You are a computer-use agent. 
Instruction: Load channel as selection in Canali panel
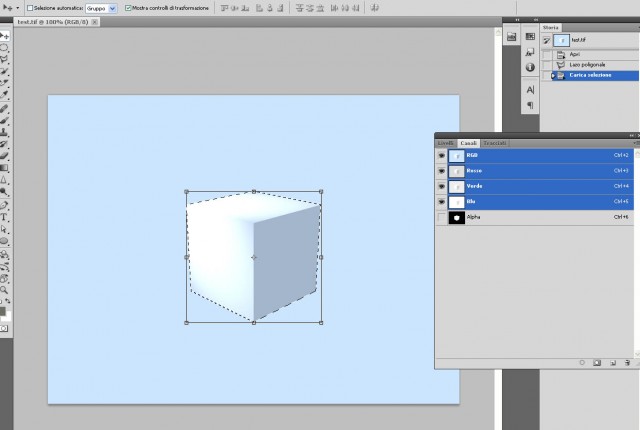pos(582,362)
